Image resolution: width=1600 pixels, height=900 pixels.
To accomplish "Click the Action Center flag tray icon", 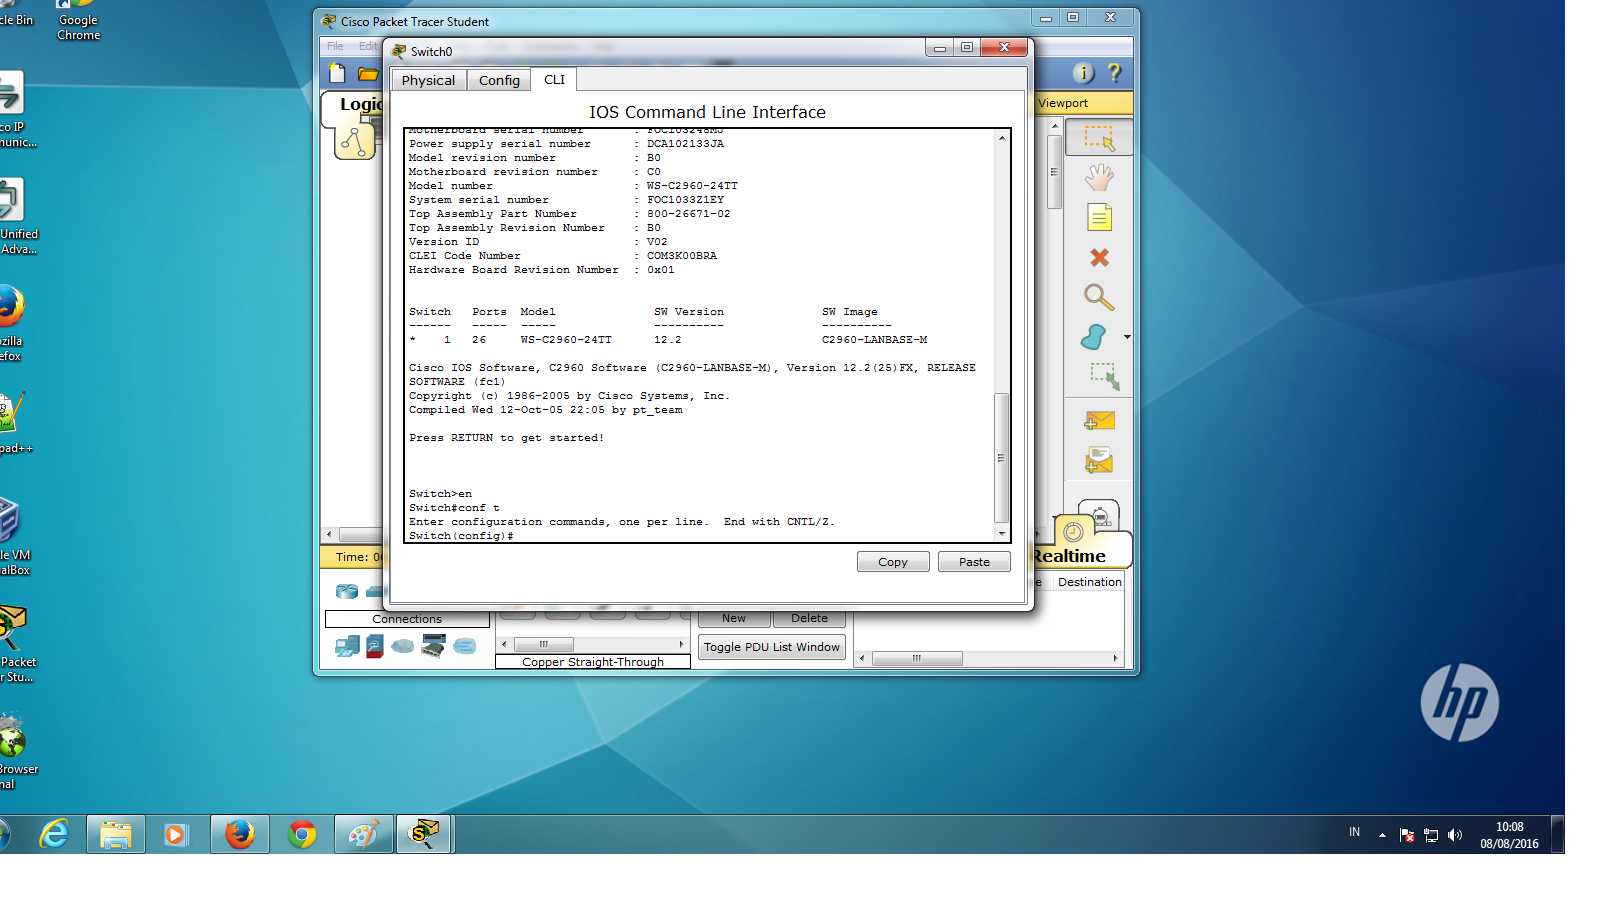I will [x=1407, y=835].
